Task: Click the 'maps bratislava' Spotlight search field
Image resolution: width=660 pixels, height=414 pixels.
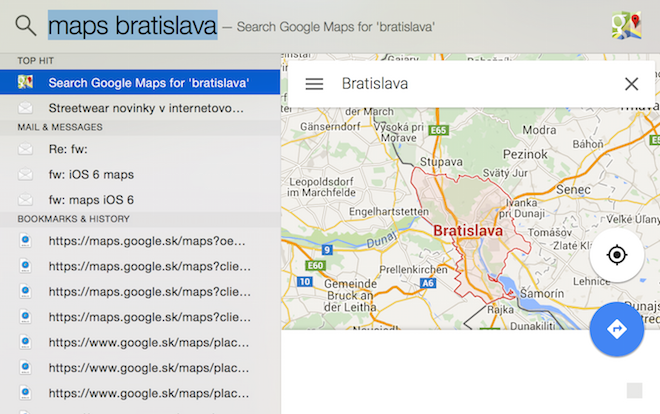Action: [133, 25]
